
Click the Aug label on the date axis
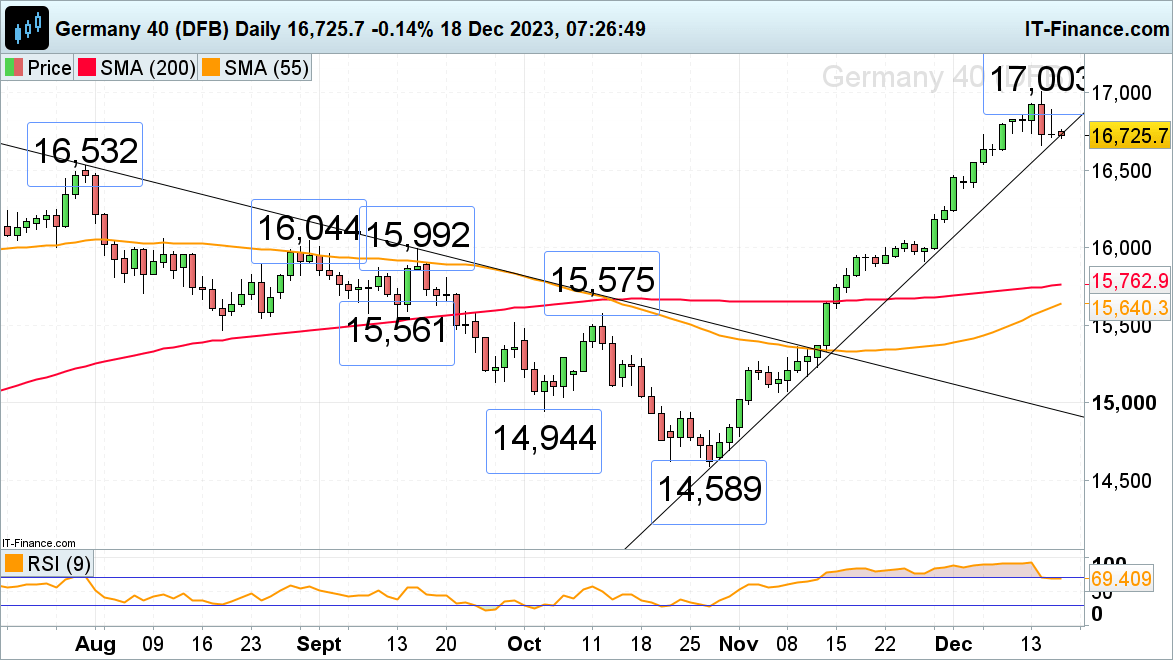[x=95, y=644]
